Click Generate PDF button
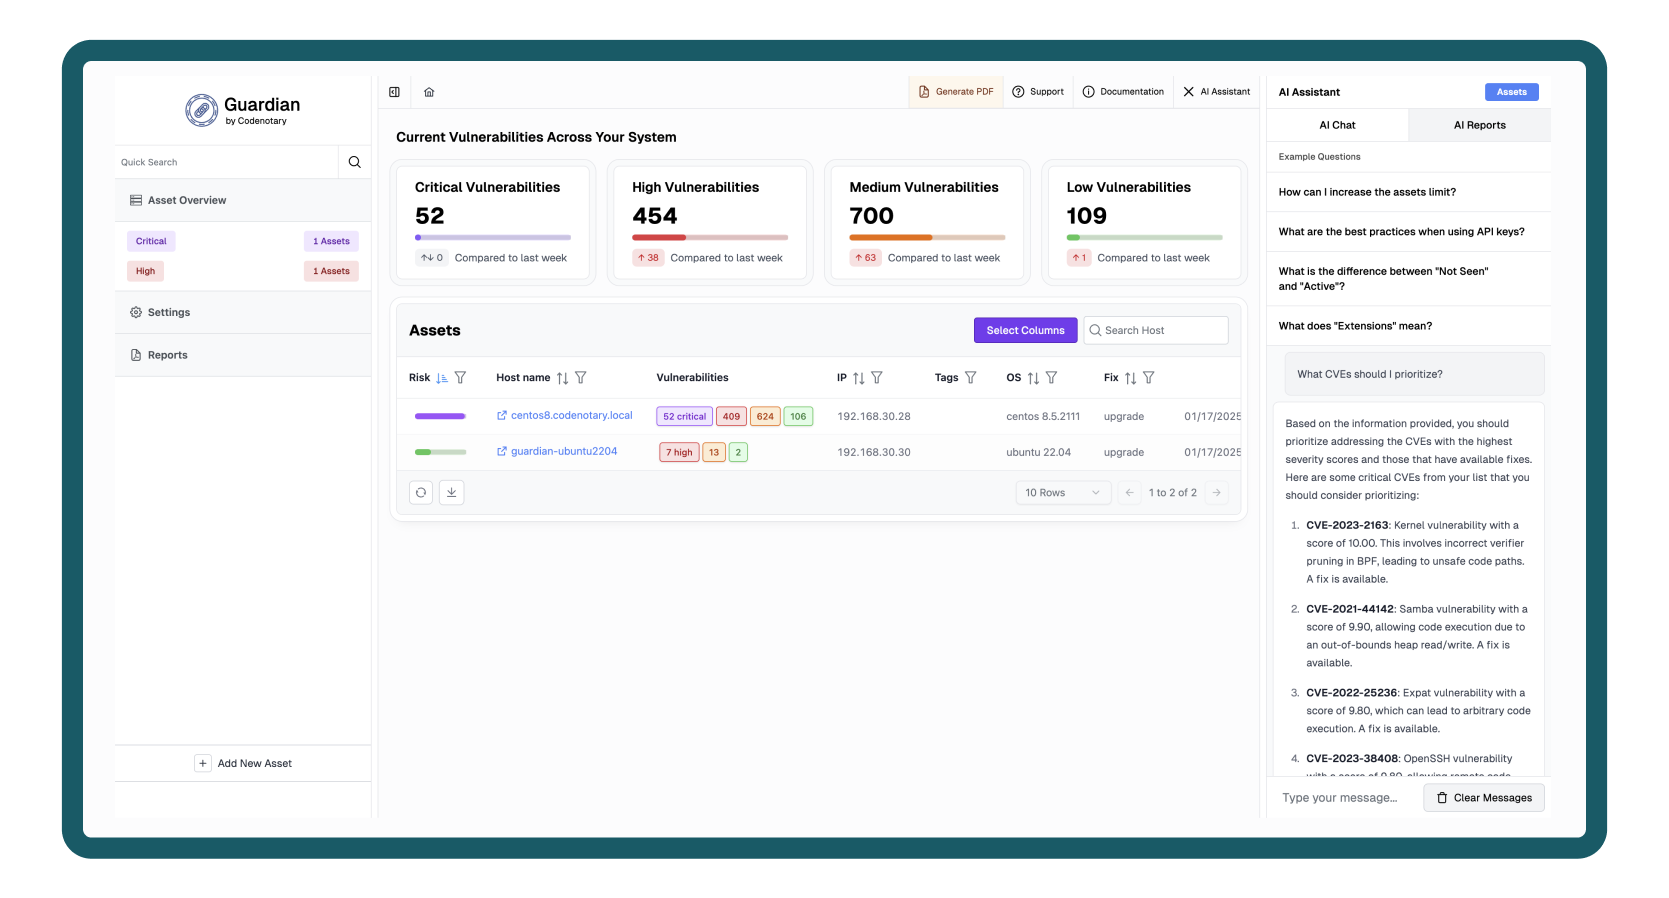Viewport: 1669px width, 898px height. [x=956, y=92]
